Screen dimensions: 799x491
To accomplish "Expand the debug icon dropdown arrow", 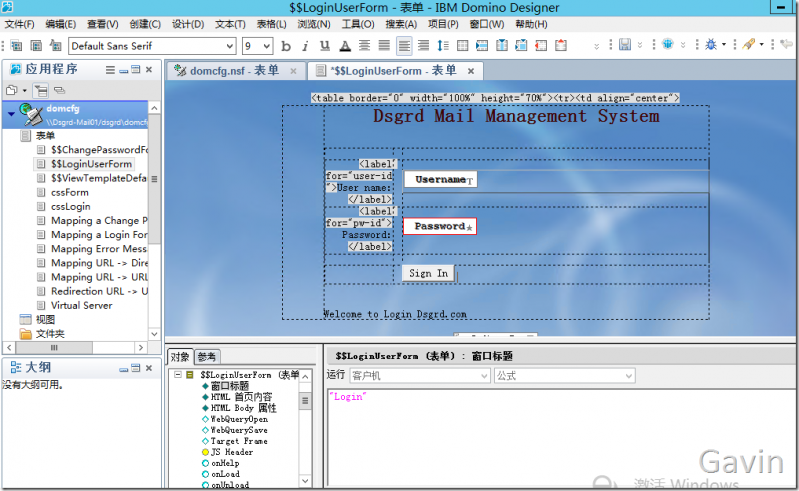I will point(723,45).
